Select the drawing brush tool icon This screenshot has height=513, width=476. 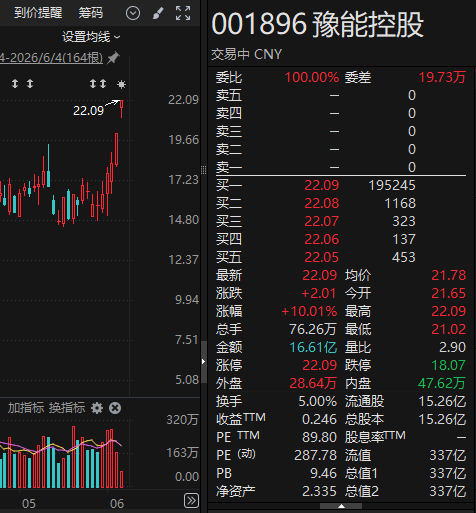tap(158, 14)
